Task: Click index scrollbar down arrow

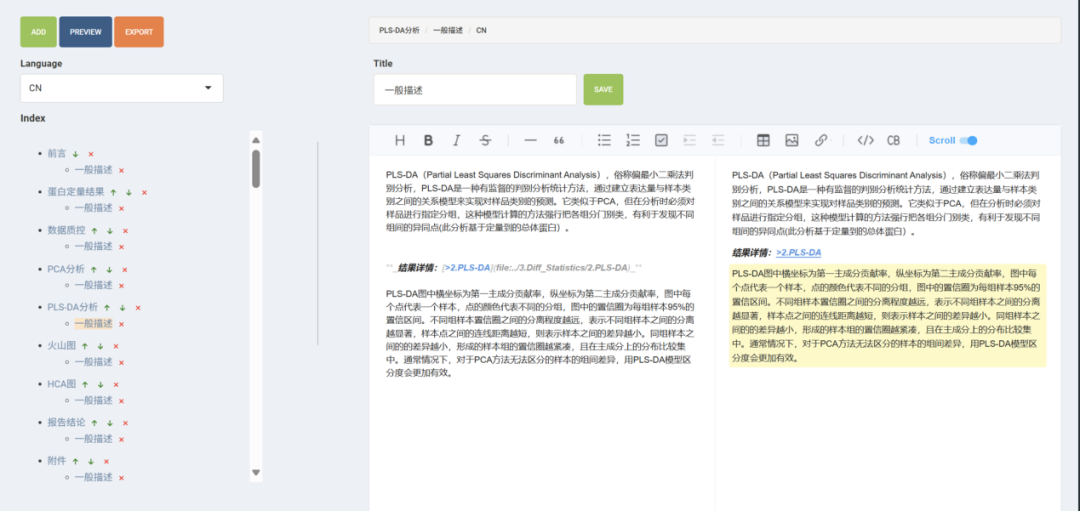Action: click(256, 473)
